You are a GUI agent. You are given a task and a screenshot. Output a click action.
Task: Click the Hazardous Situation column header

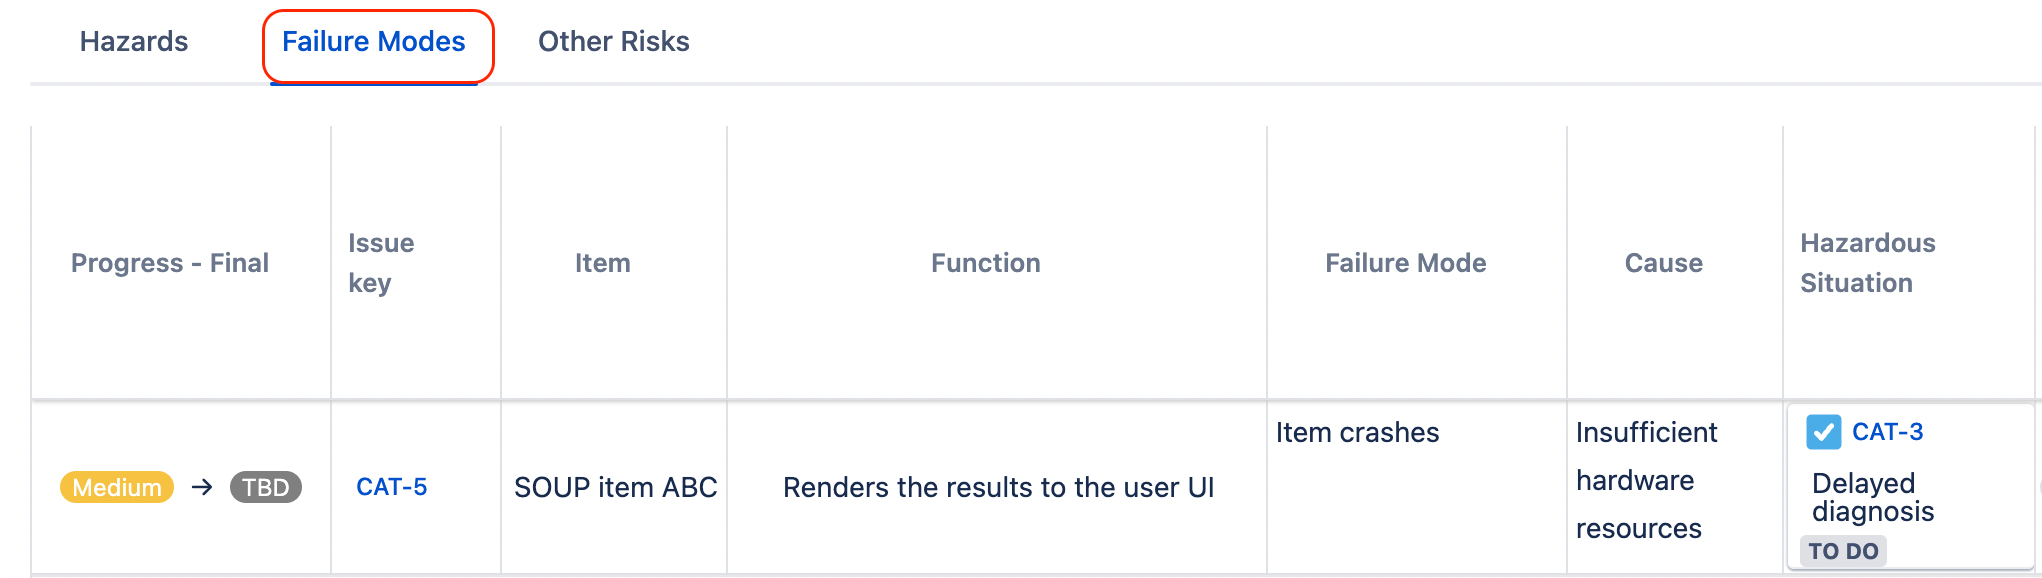click(x=1867, y=263)
